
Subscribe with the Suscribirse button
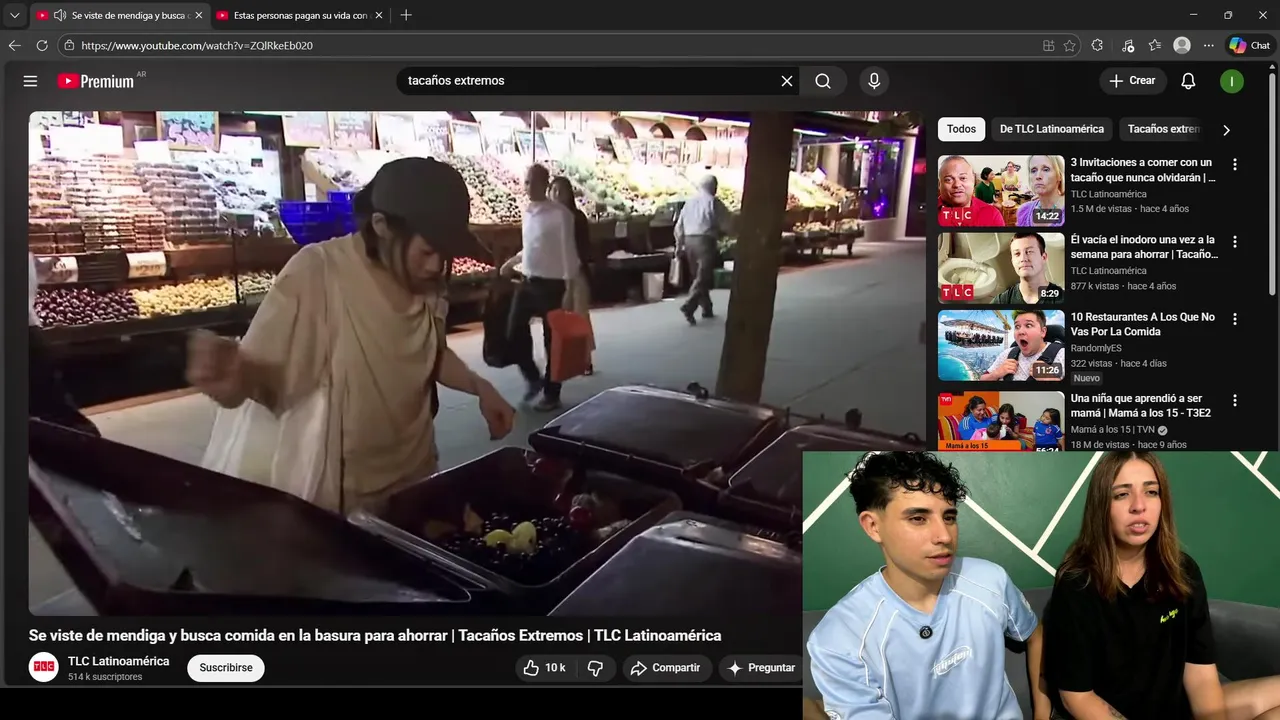226,668
